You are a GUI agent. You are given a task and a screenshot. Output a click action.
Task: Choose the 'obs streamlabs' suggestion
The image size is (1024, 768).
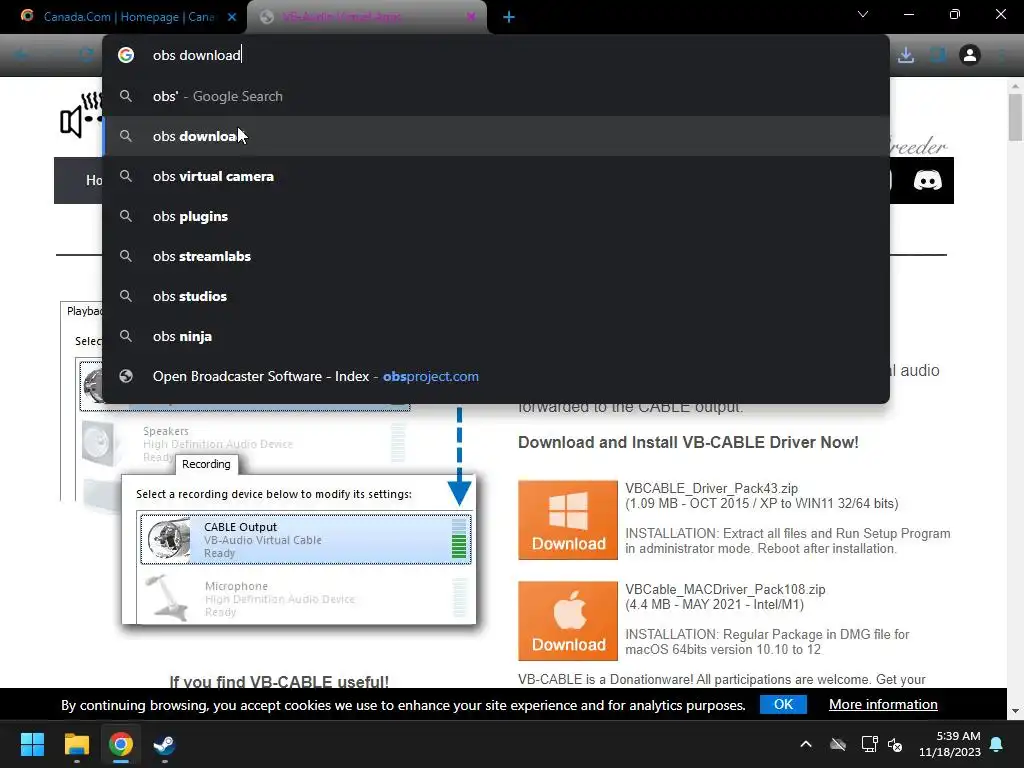tap(496, 256)
